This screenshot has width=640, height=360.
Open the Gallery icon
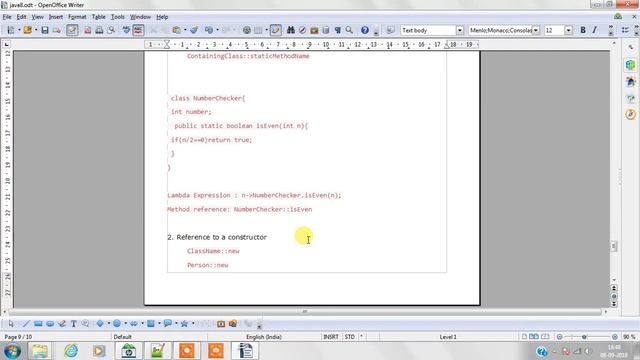(314, 30)
